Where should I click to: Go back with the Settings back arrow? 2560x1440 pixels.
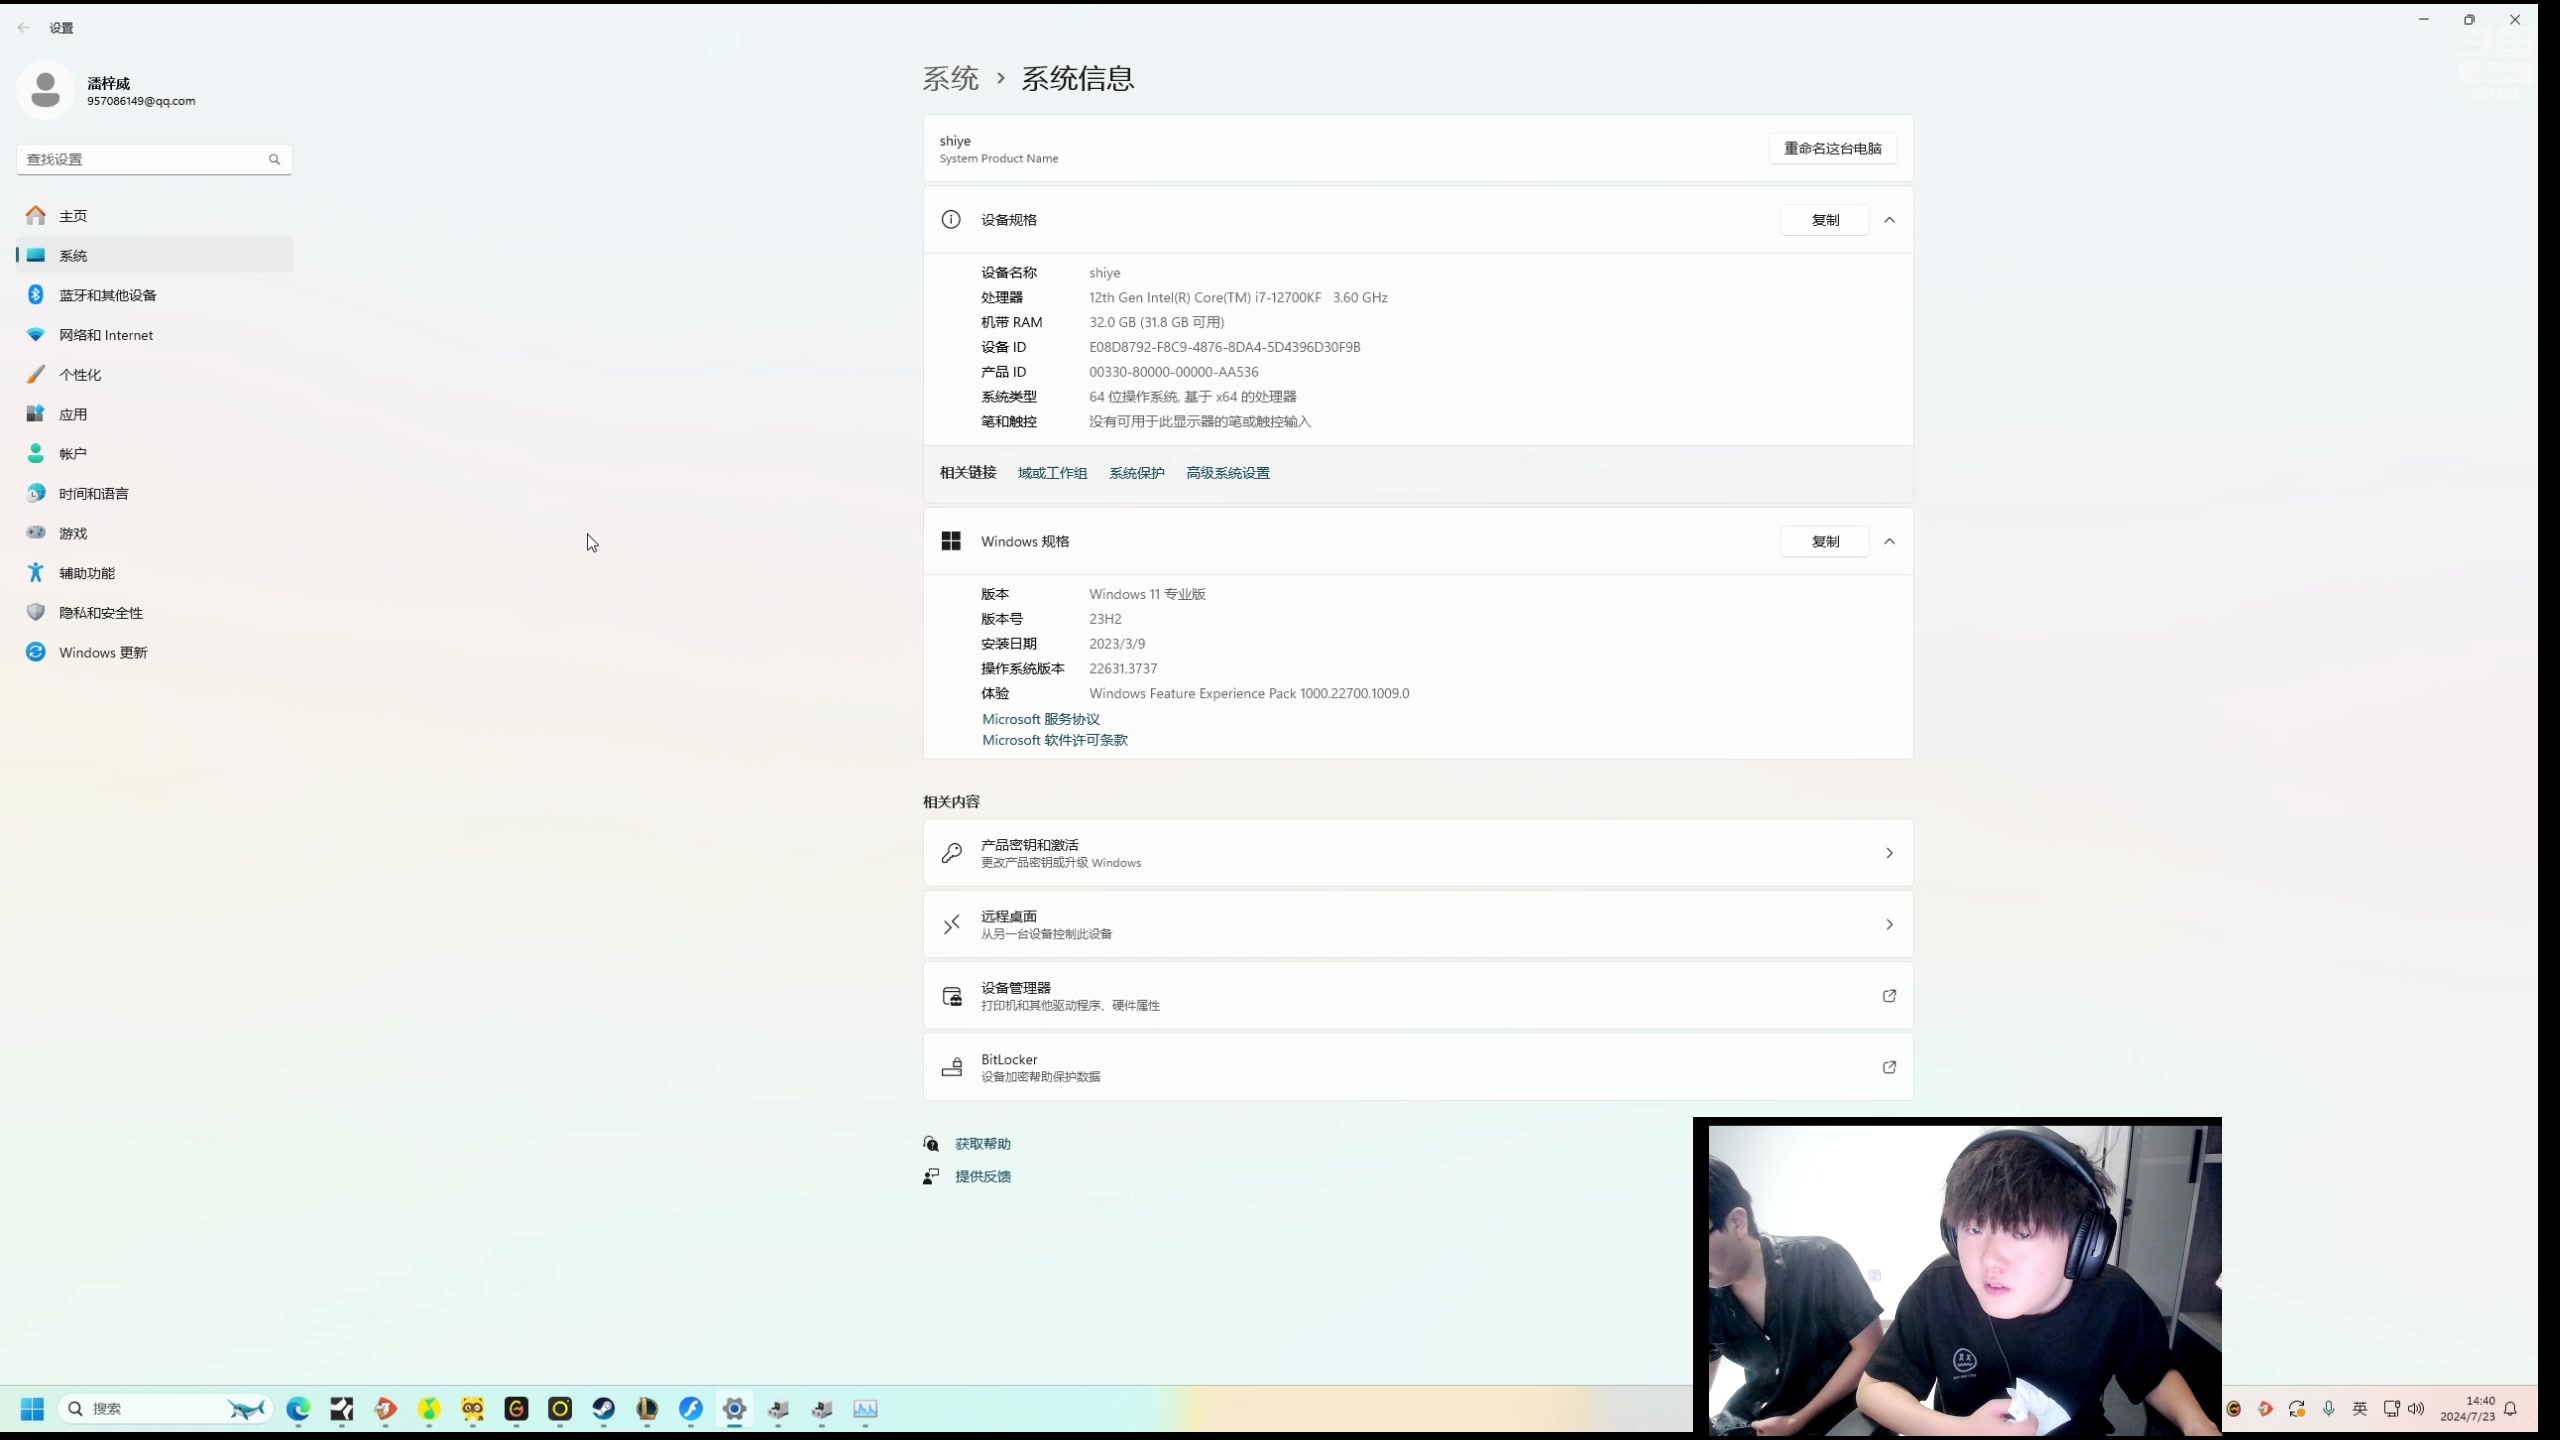(x=24, y=28)
